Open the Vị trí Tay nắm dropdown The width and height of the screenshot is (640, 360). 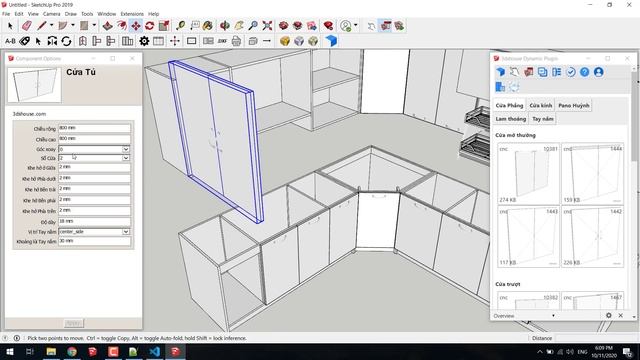pos(126,232)
